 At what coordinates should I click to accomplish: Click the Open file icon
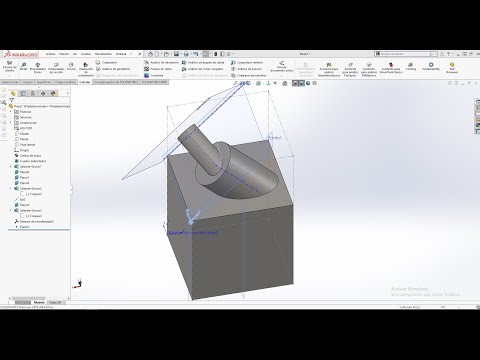coord(166,54)
